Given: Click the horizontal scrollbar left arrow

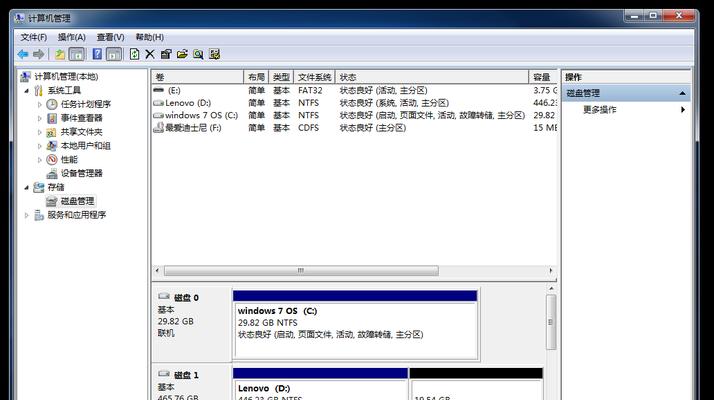Looking at the screenshot, I should 157,271.
